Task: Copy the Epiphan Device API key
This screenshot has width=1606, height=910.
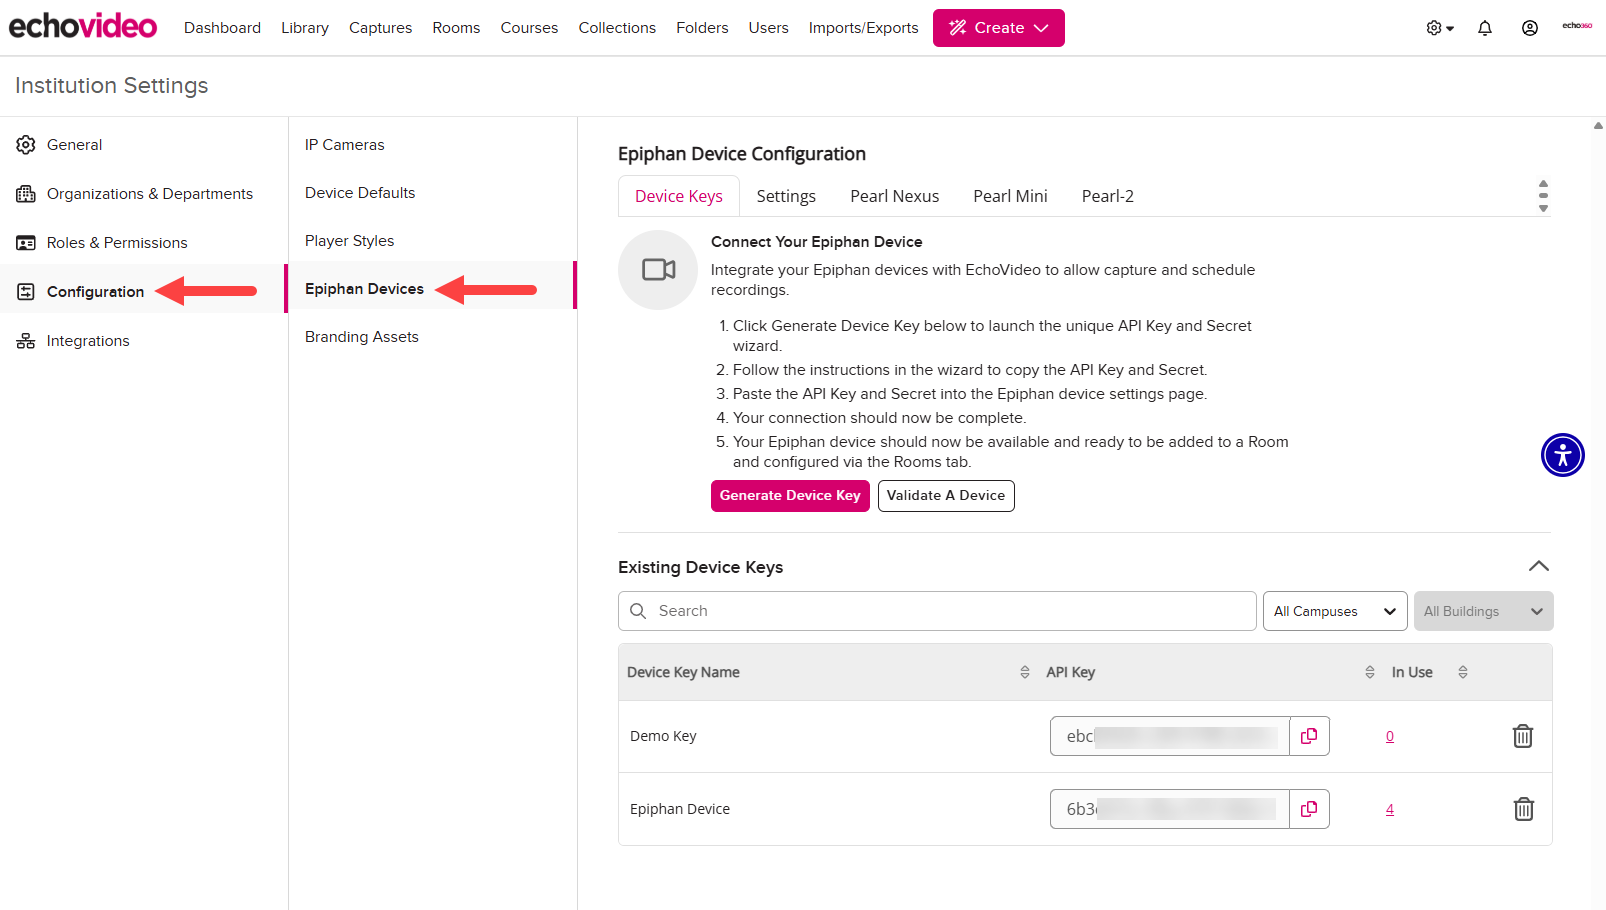Action: (x=1309, y=809)
